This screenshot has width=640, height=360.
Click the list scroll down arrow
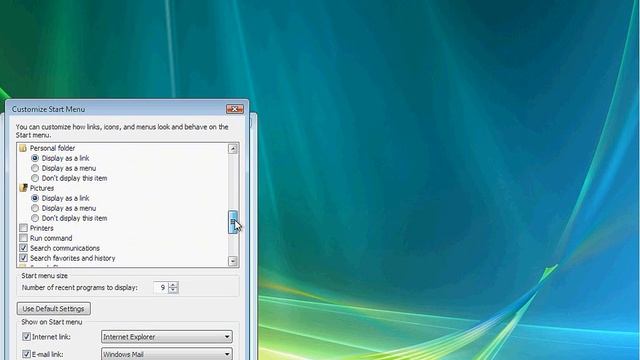[x=233, y=261]
